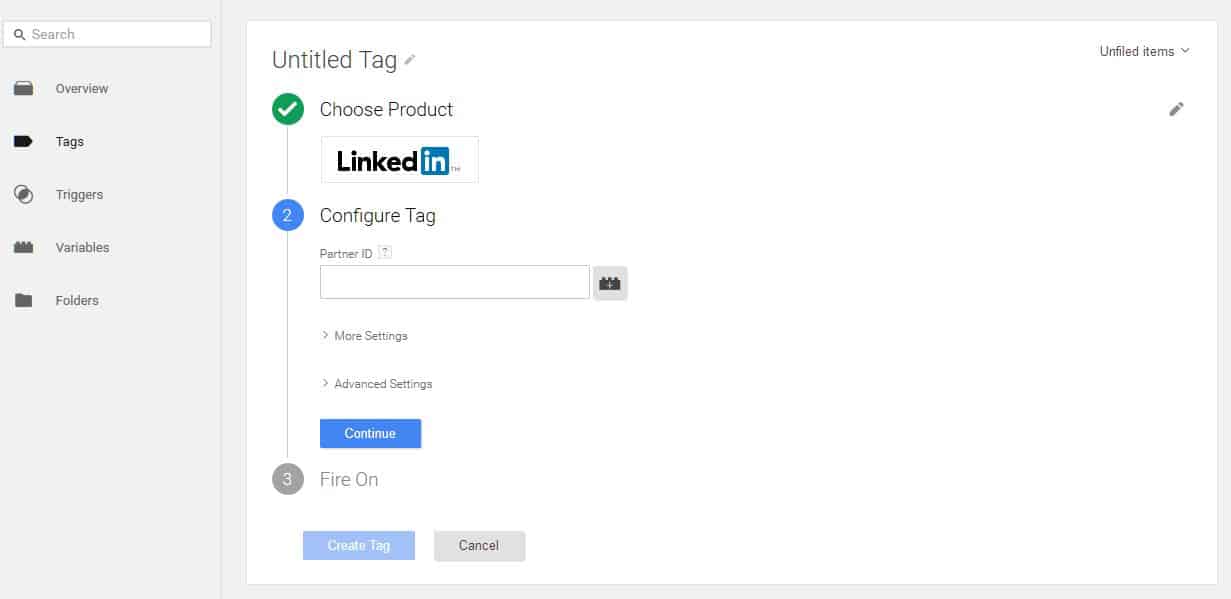The width and height of the screenshot is (1231, 599).
Task: Click the Continue button
Action: (x=370, y=433)
